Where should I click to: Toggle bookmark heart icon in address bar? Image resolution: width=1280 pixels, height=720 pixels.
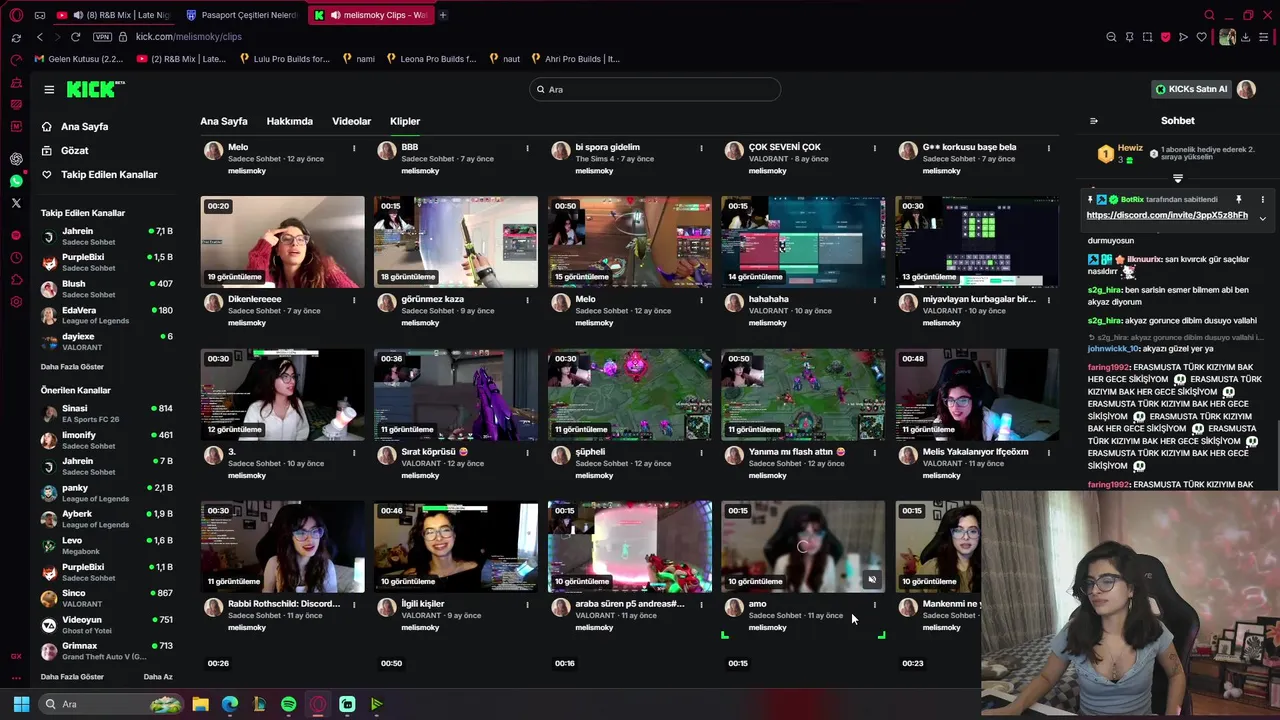pyautogui.click(x=1201, y=37)
